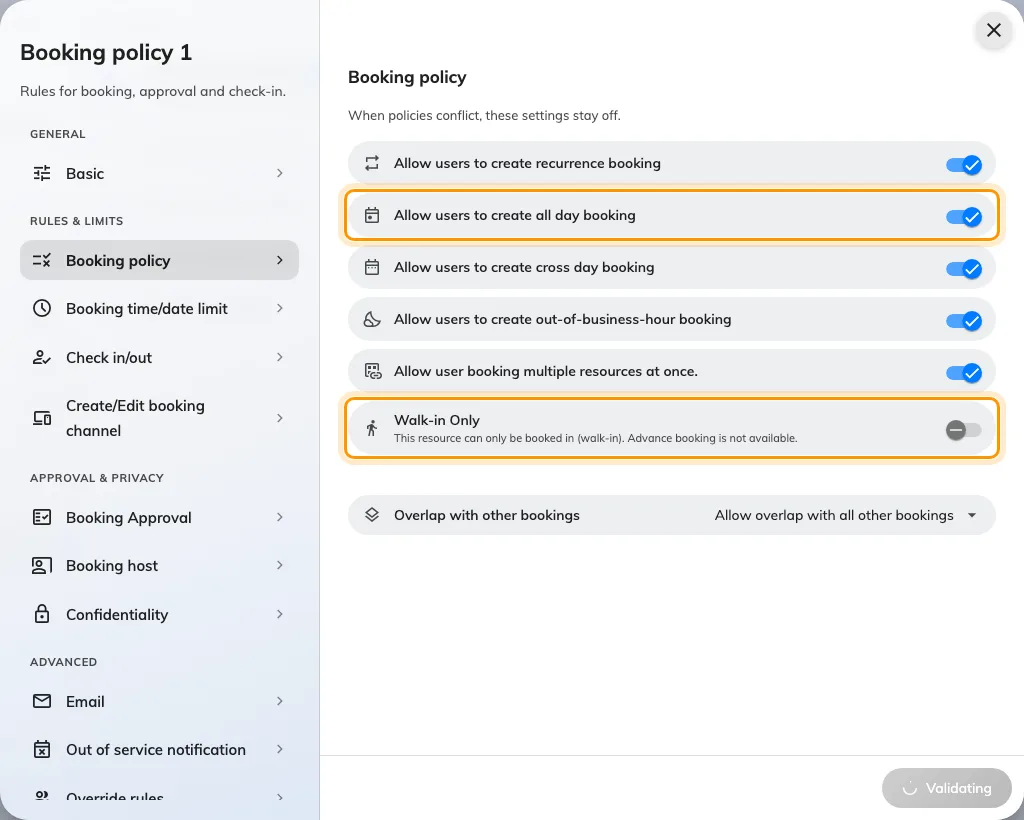The height and width of the screenshot is (820, 1024).
Task: Click the Out of service notification calendar icon
Action: 42,749
